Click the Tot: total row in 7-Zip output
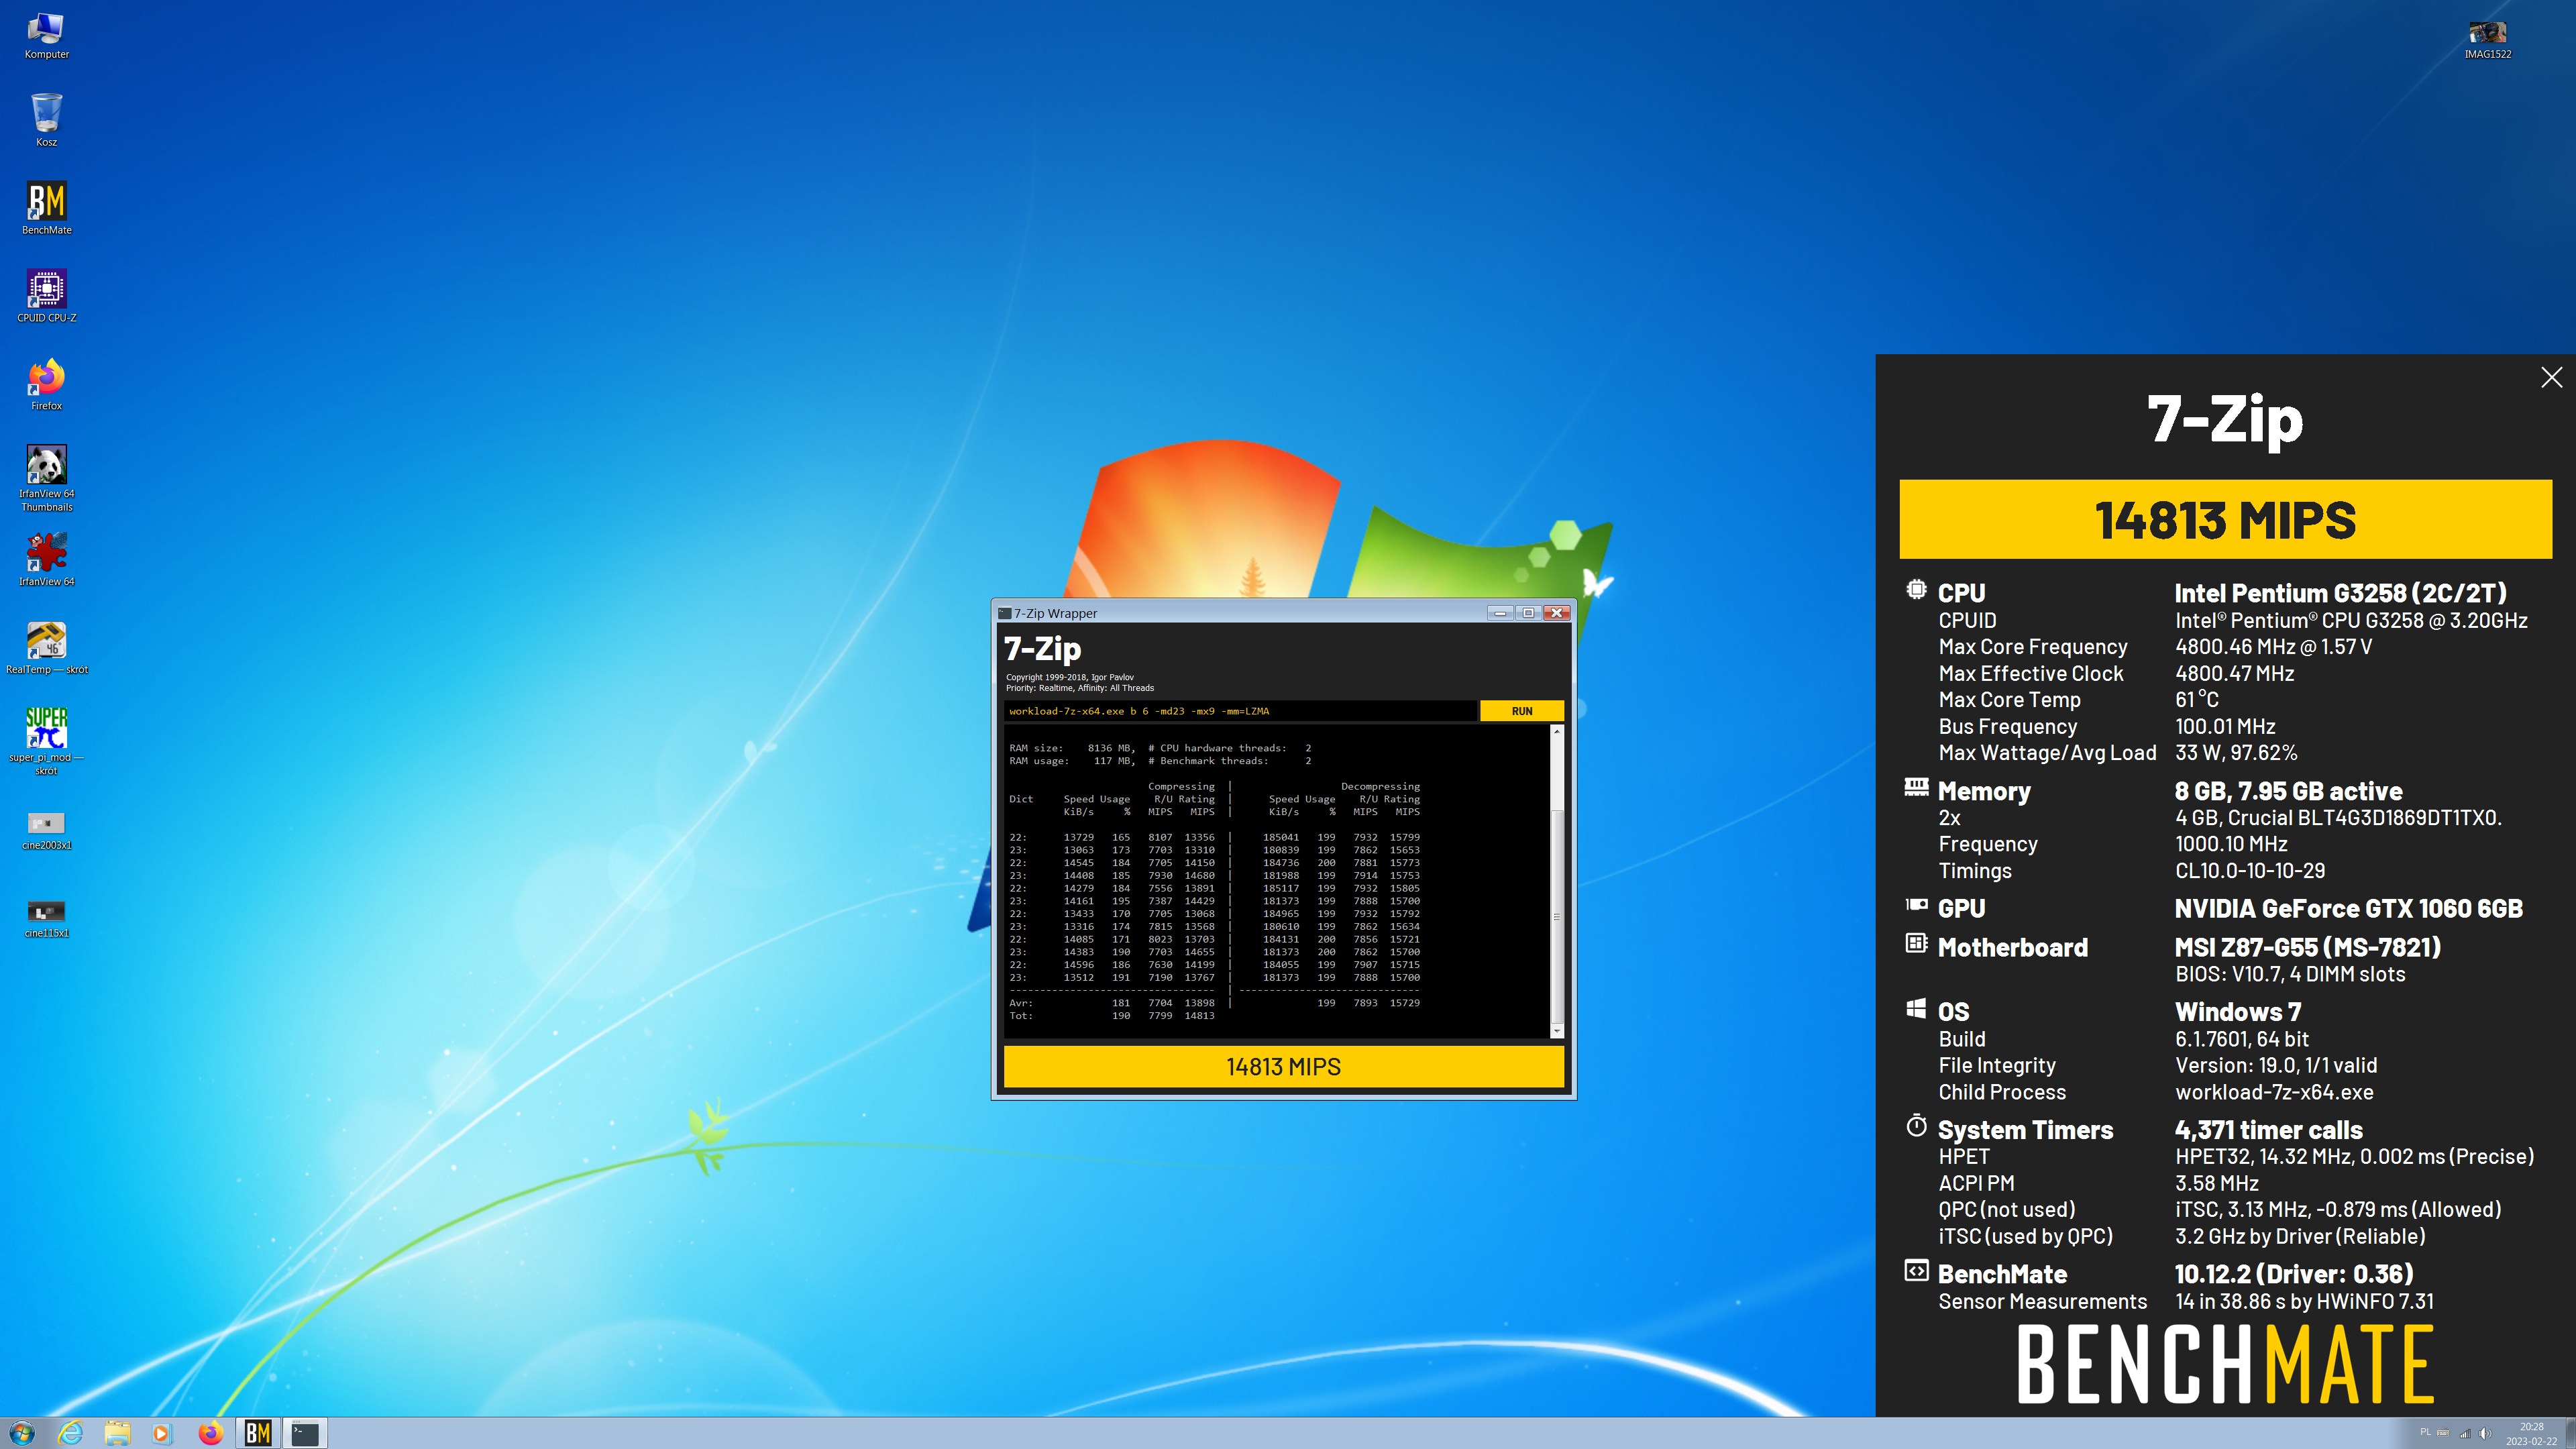The height and width of the screenshot is (1449, 2576). tap(1112, 1016)
